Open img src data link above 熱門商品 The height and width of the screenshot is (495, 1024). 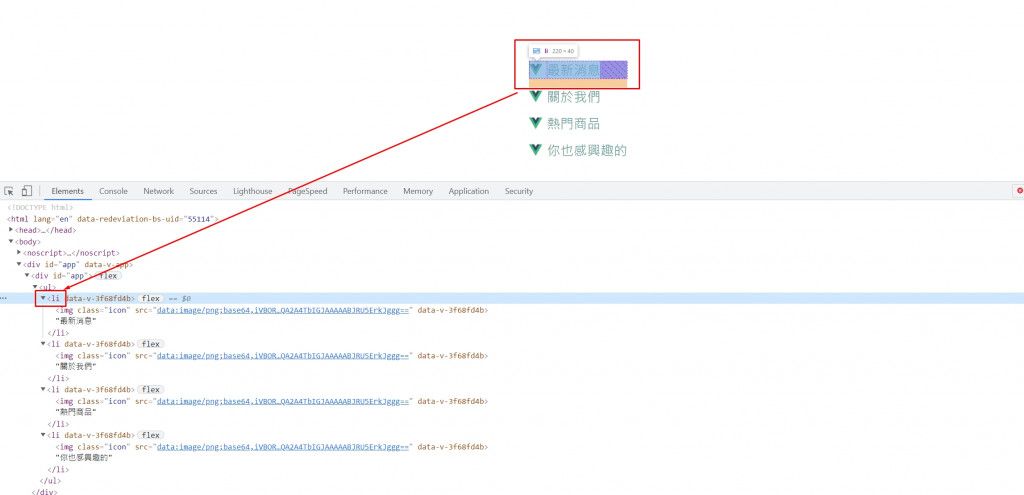(x=283, y=401)
